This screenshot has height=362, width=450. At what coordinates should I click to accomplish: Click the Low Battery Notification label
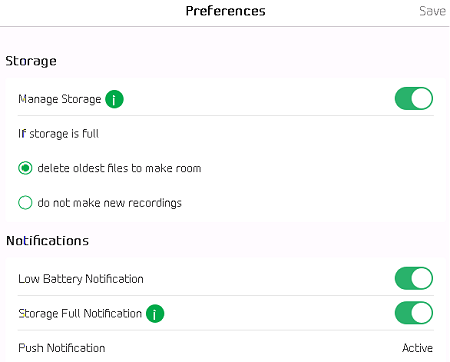click(81, 279)
